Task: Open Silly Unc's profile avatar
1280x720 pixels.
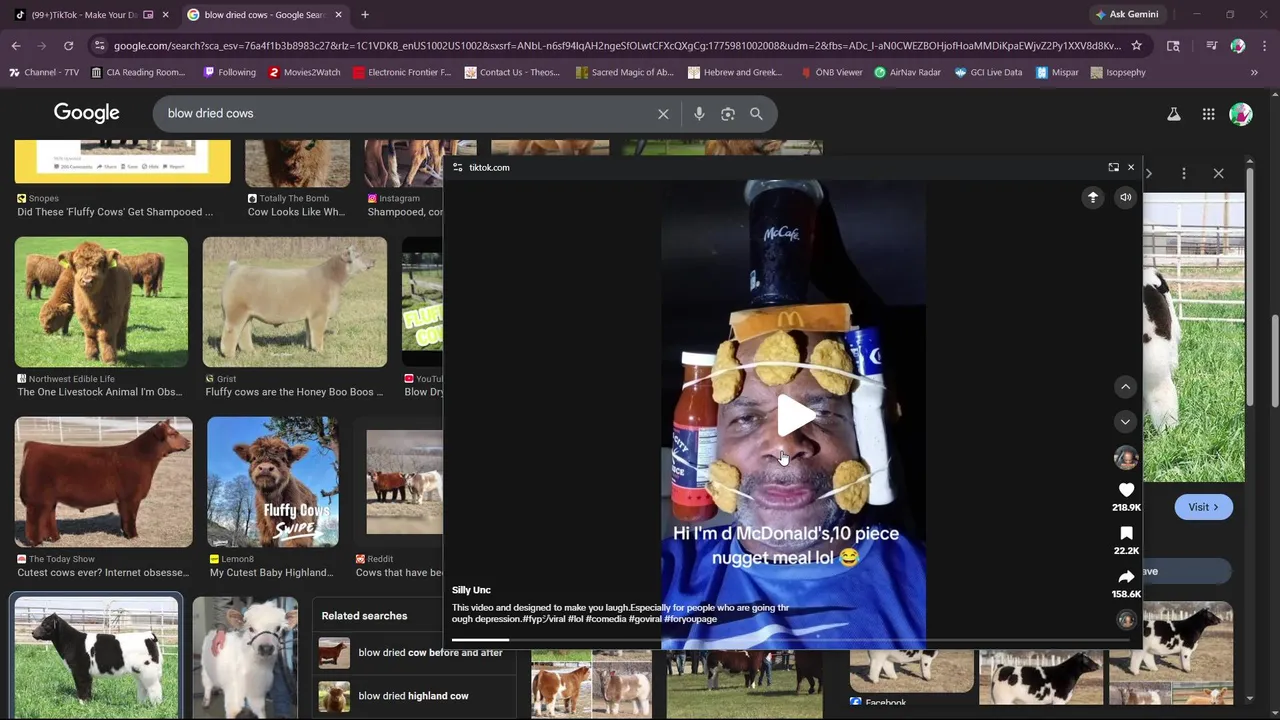Action: coord(1126,458)
